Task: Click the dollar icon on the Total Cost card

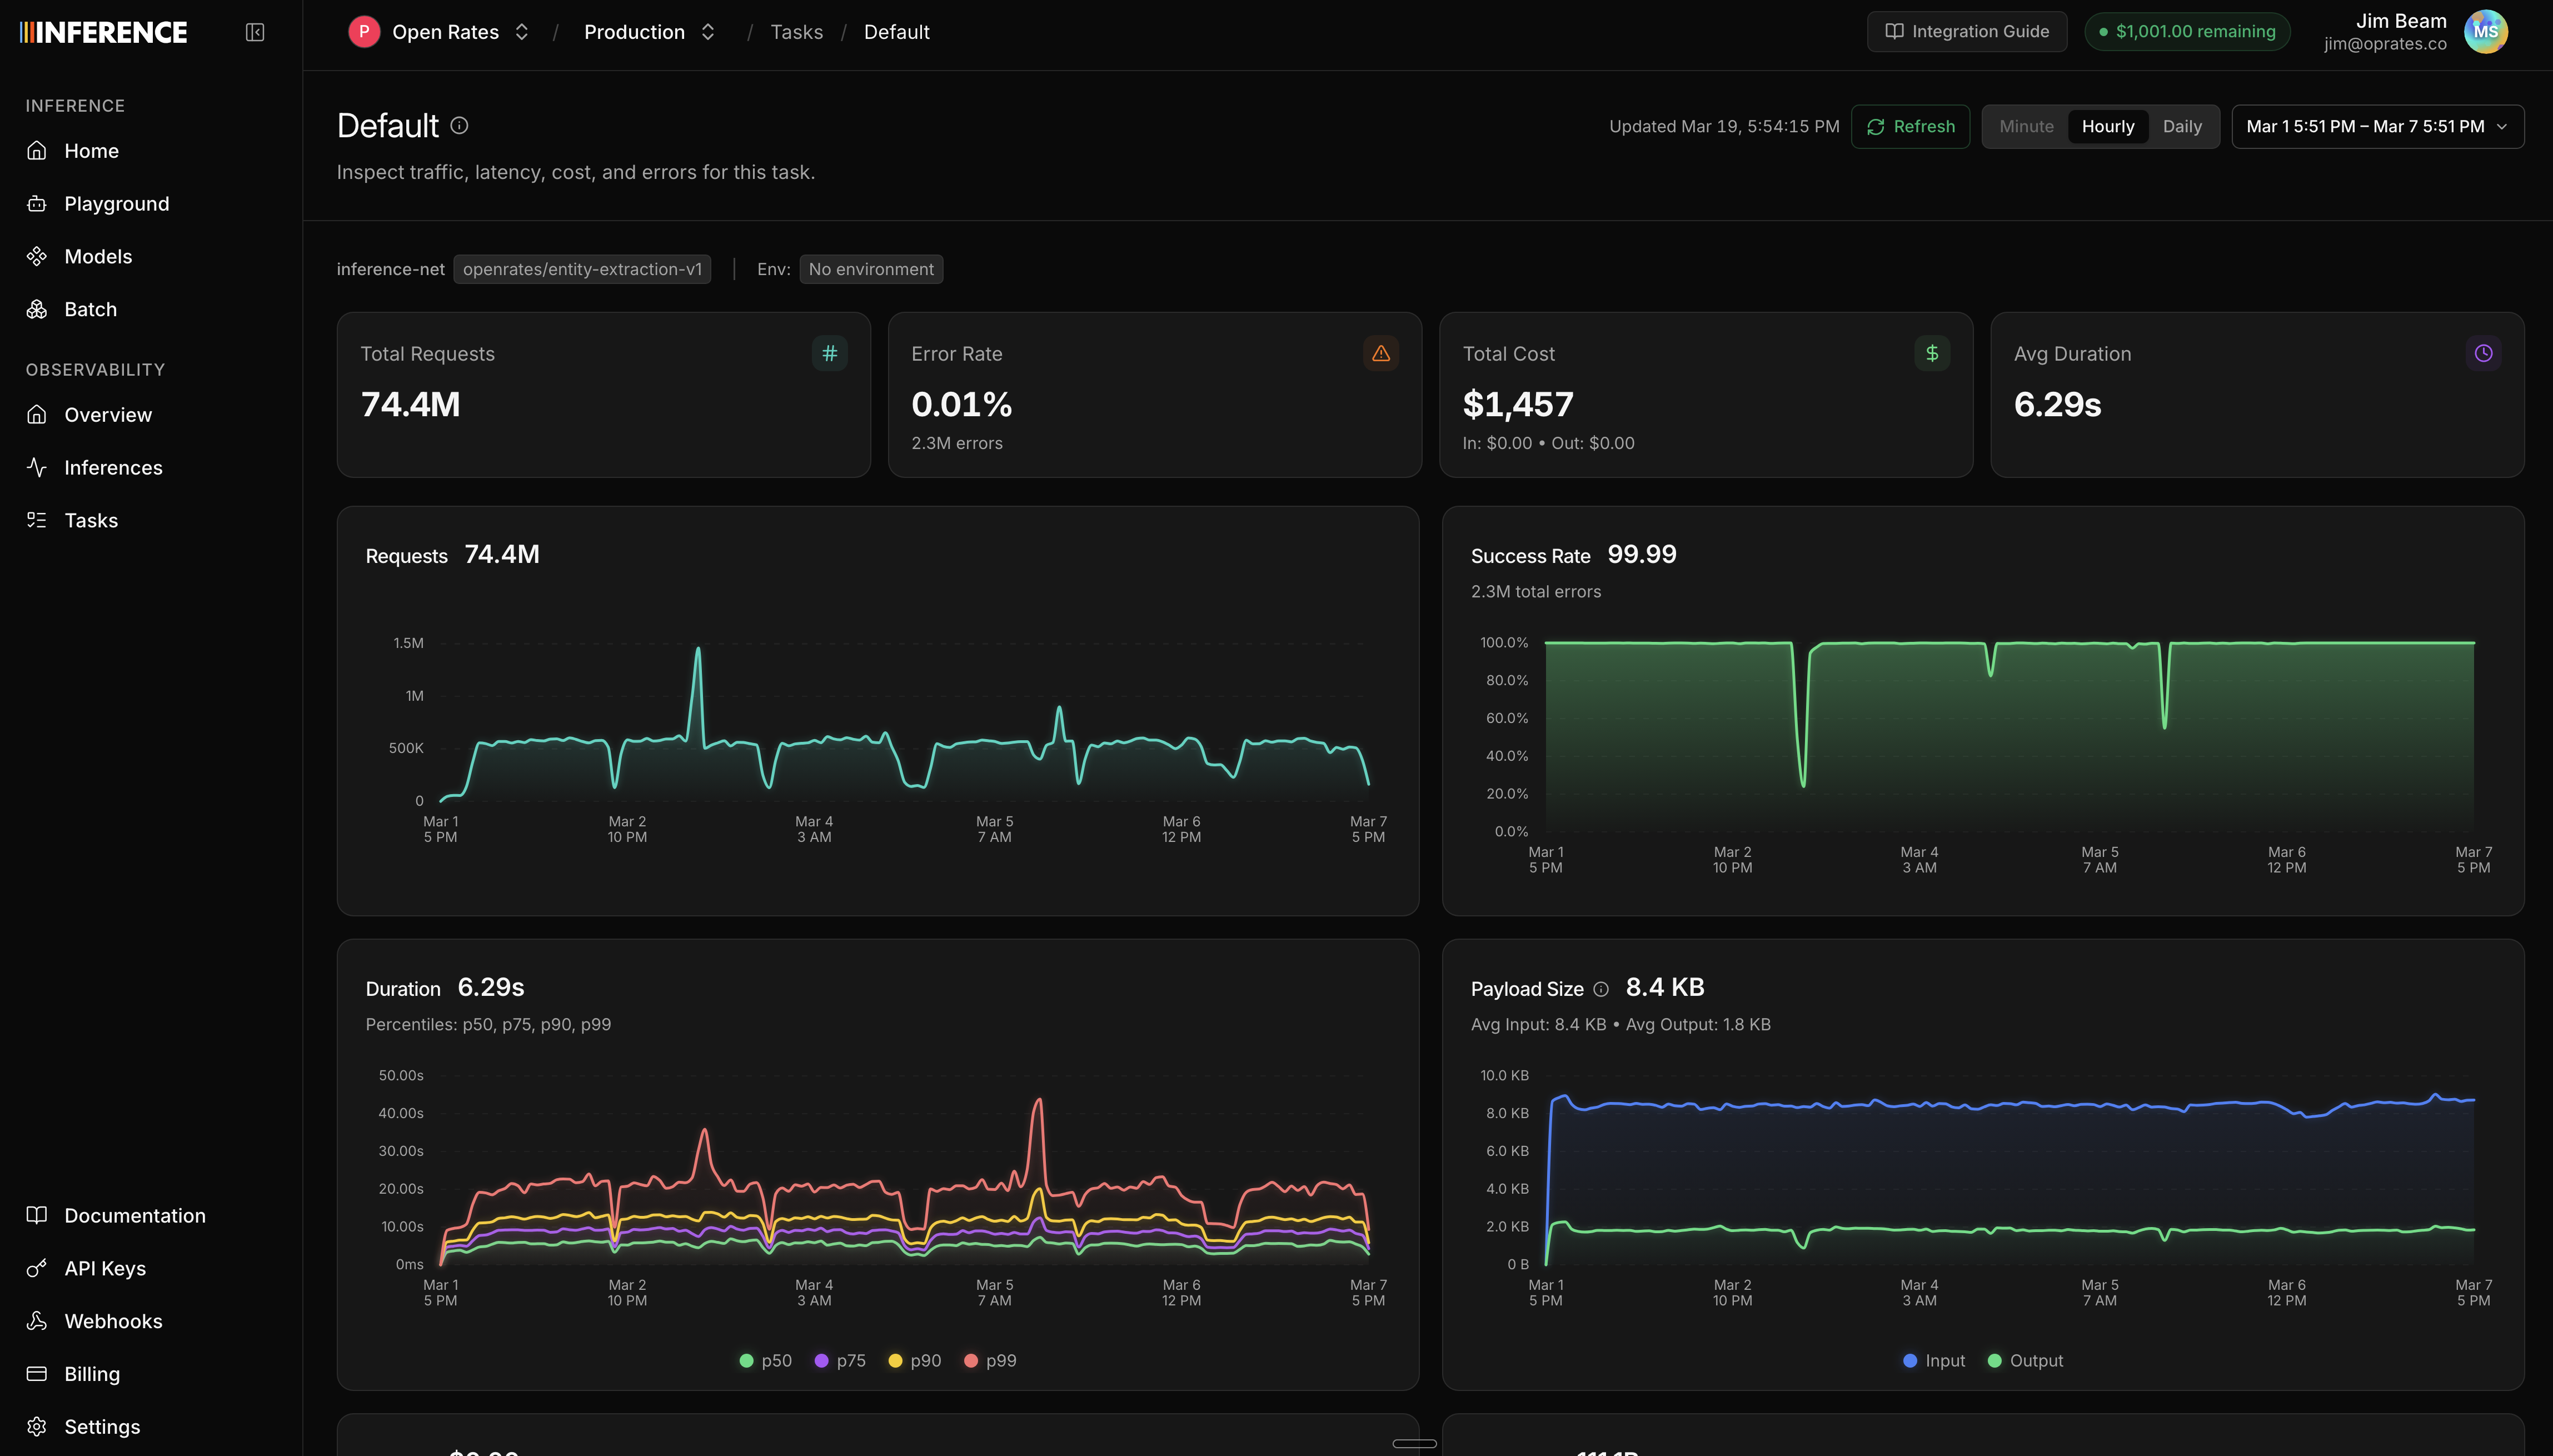Action: tap(1931, 353)
